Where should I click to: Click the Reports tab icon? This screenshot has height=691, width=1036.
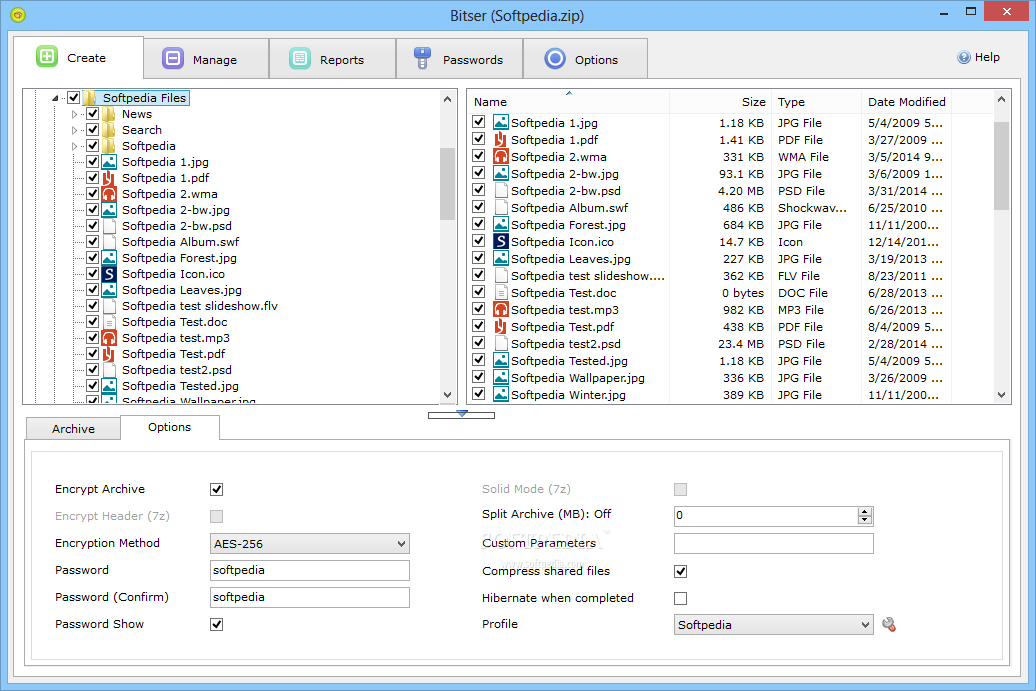tap(300, 59)
